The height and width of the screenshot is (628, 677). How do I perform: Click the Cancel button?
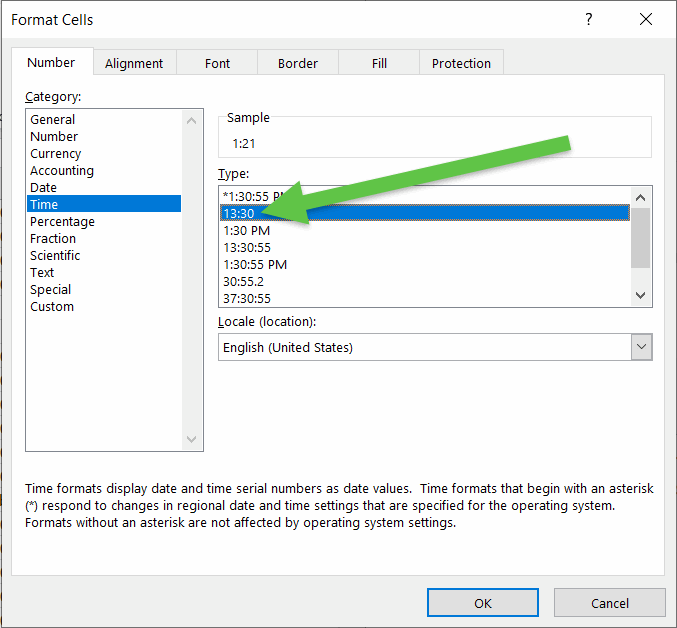(x=609, y=603)
